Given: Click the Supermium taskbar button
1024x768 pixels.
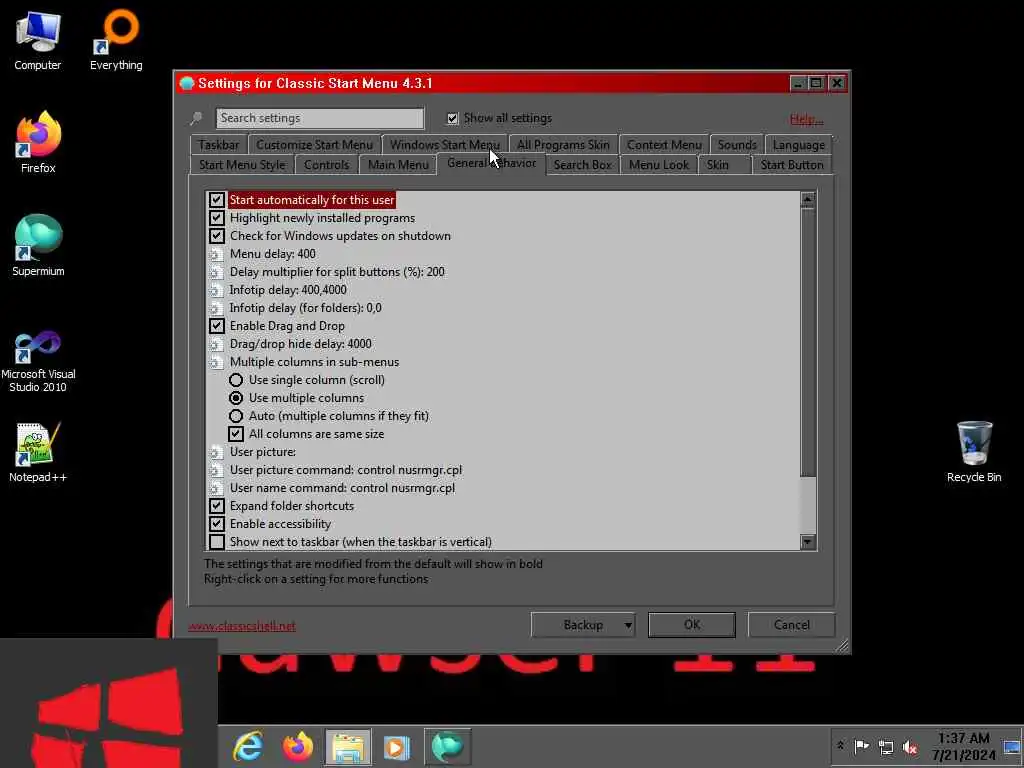Looking at the screenshot, I should tap(447, 746).
